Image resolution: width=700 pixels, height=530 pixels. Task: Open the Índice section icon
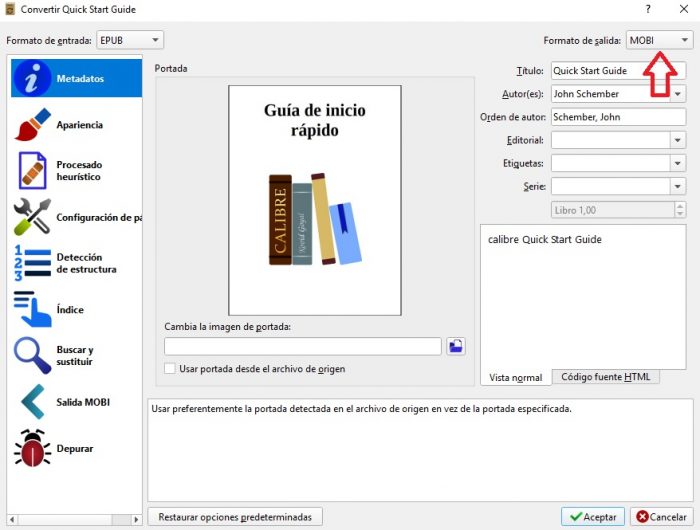click(32, 309)
